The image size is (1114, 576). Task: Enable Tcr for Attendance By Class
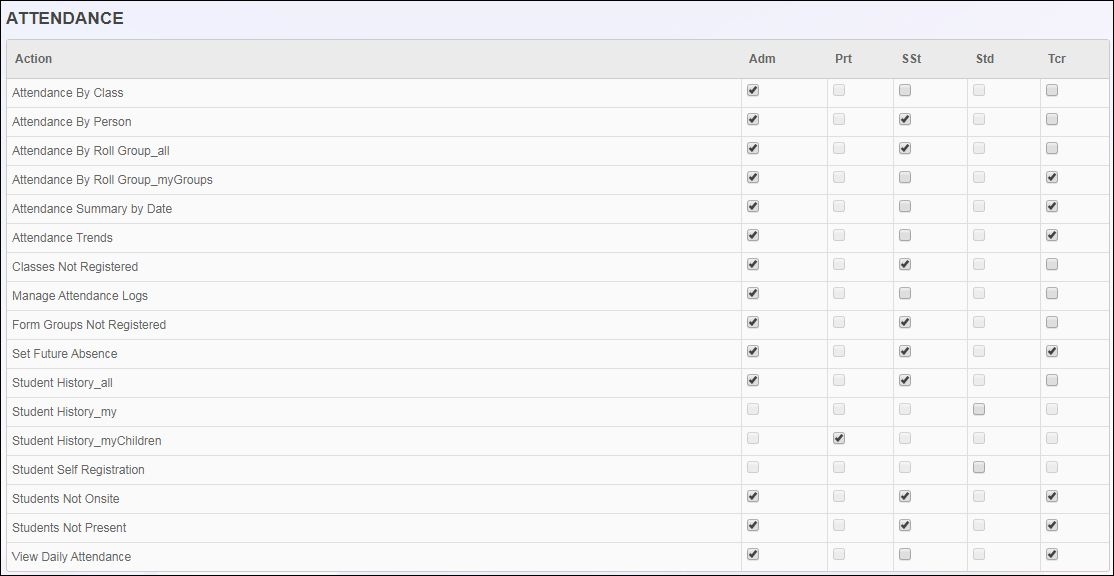click(x=1052, y=90)
